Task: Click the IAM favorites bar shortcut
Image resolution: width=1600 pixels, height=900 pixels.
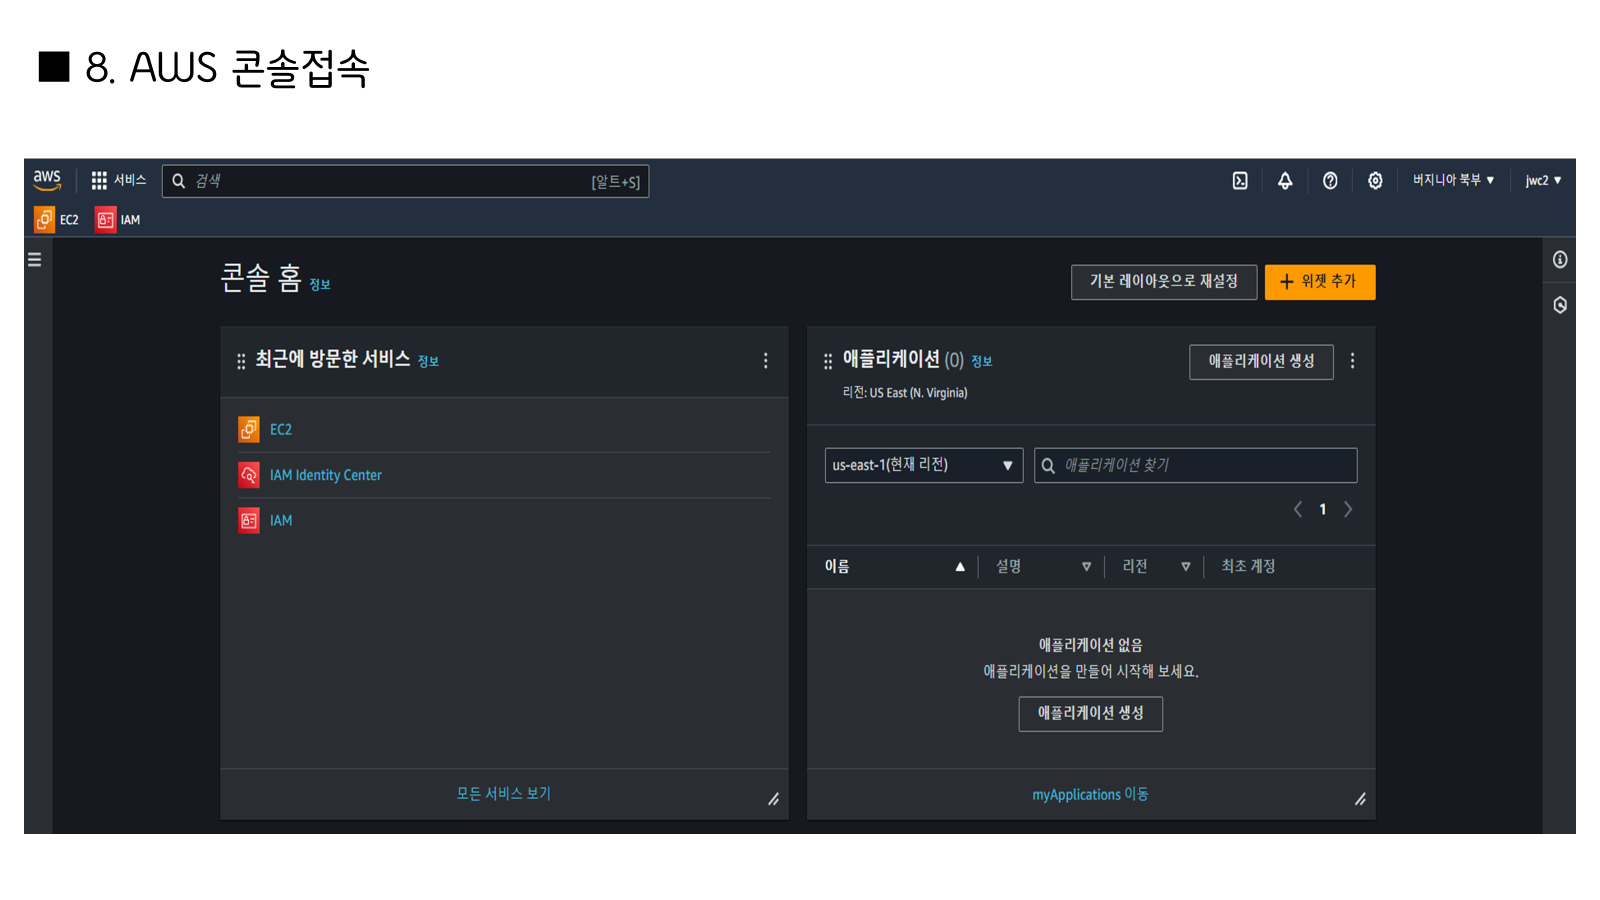Action: 118,219
